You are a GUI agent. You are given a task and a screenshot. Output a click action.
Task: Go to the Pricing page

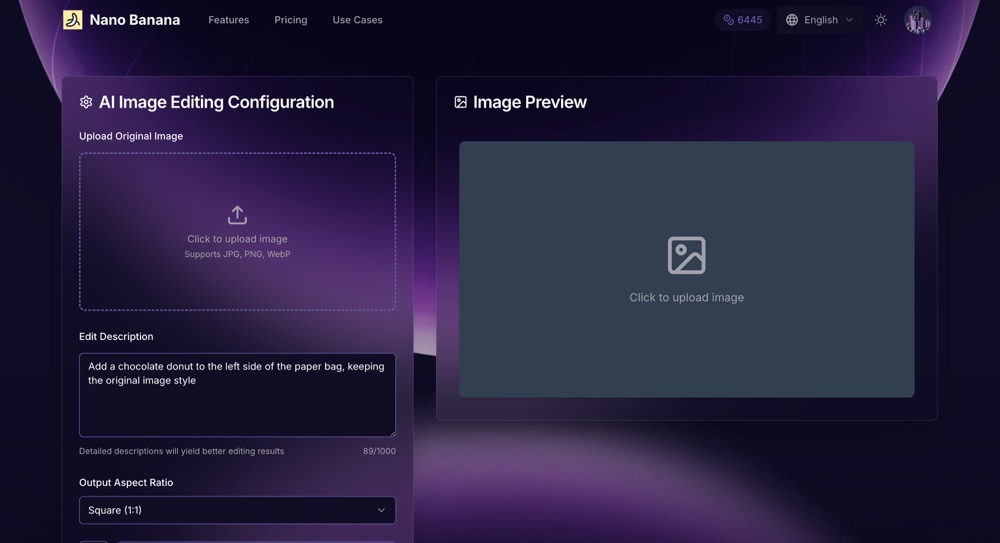point(291,20)
